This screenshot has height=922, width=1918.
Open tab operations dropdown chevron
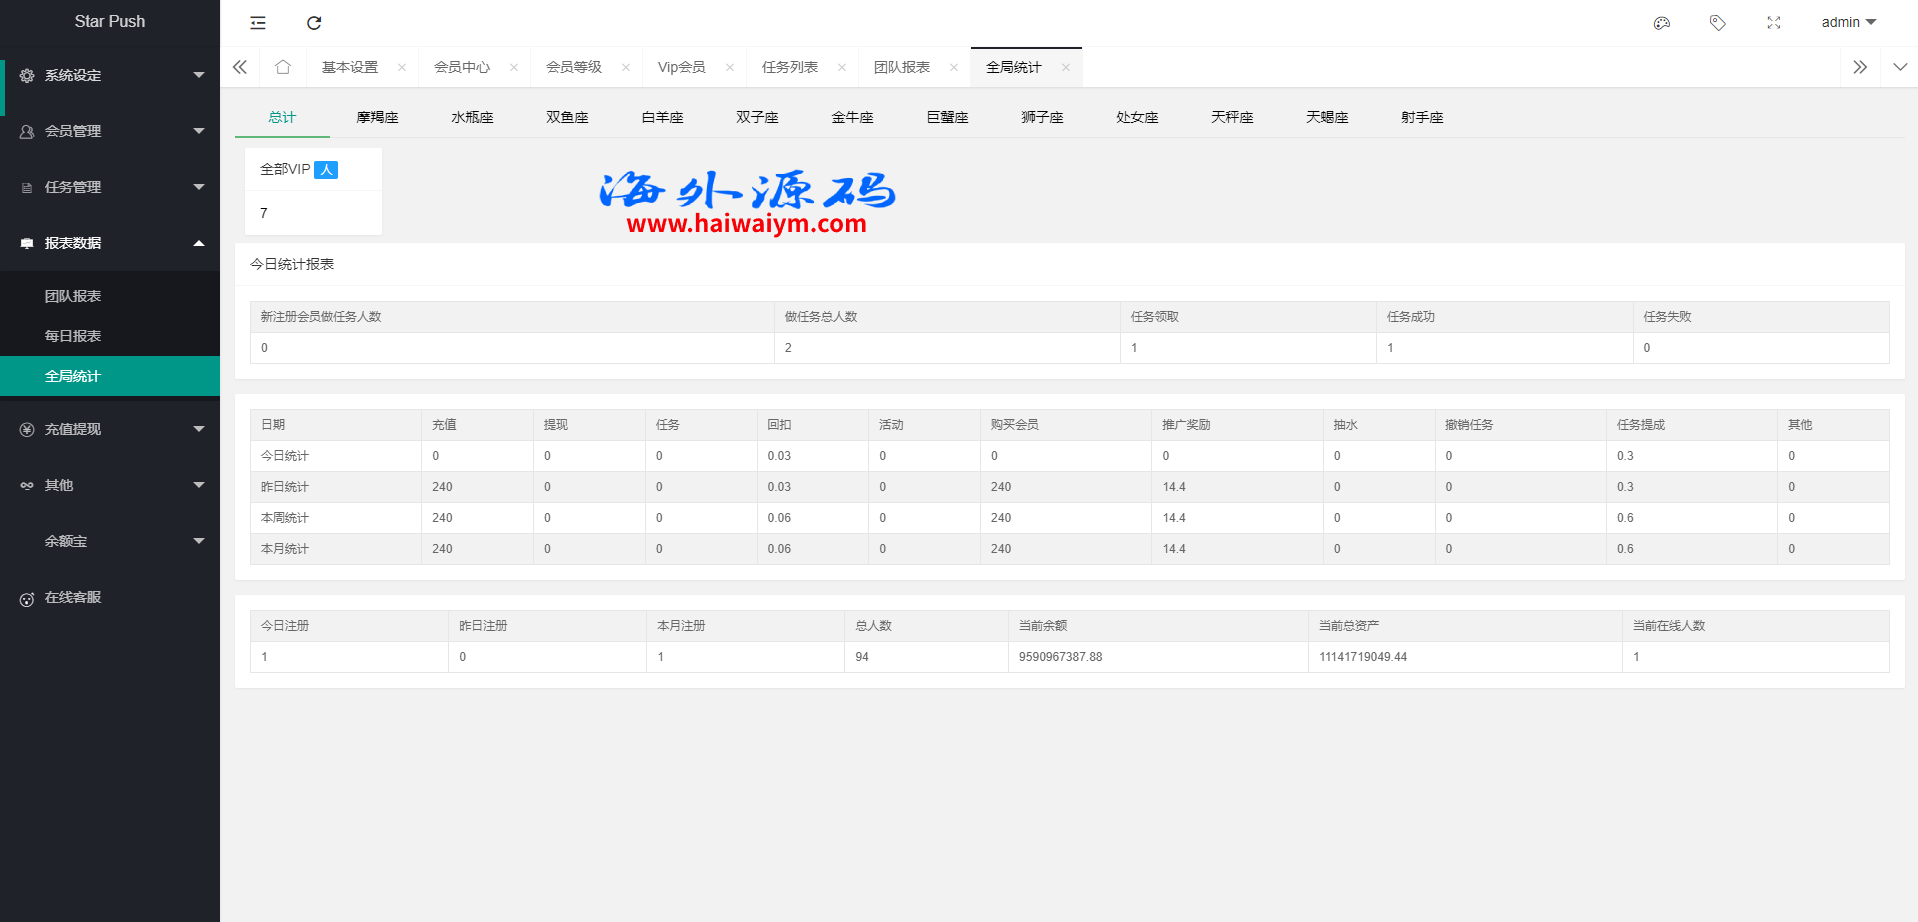point(1900,67)
